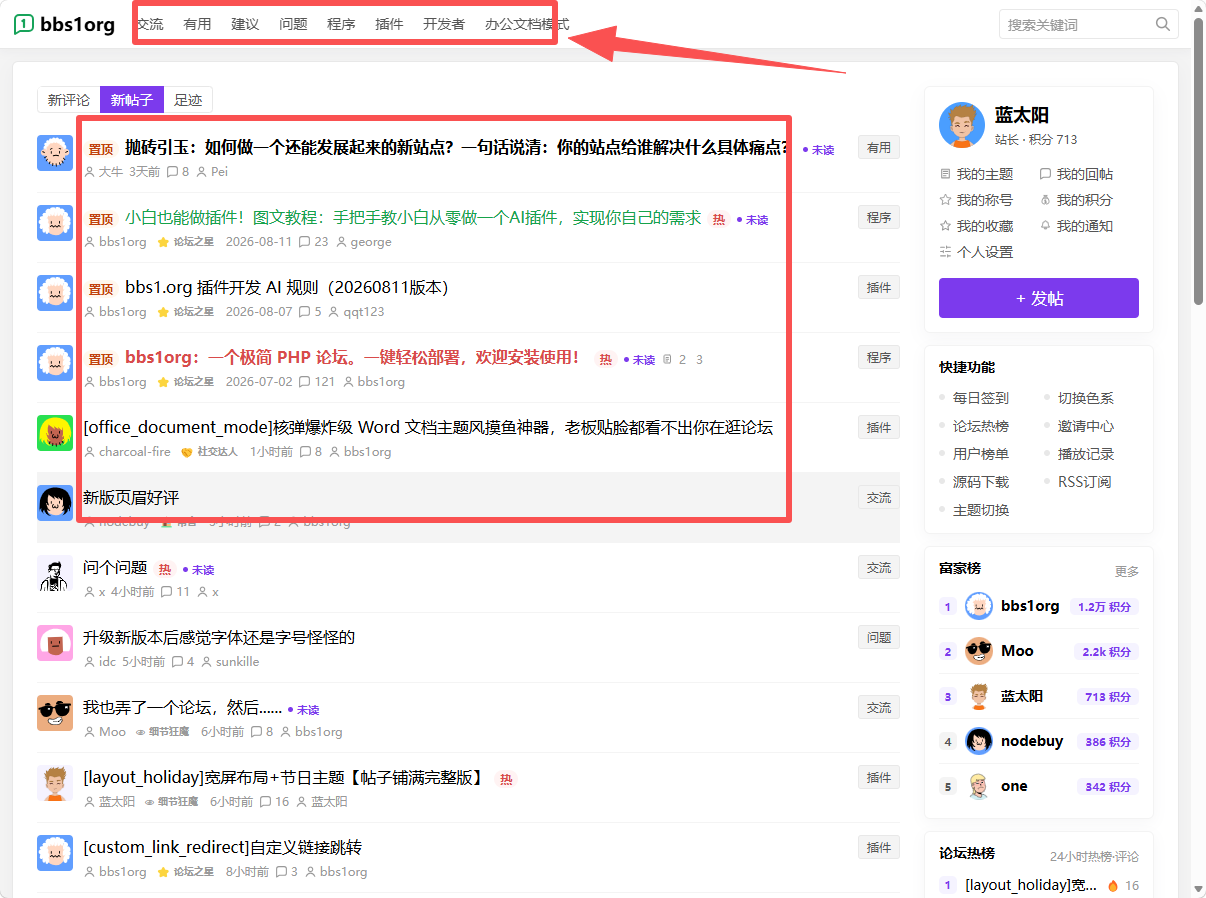Click bbs1org avatar in 富豪榜

point(978,606)
